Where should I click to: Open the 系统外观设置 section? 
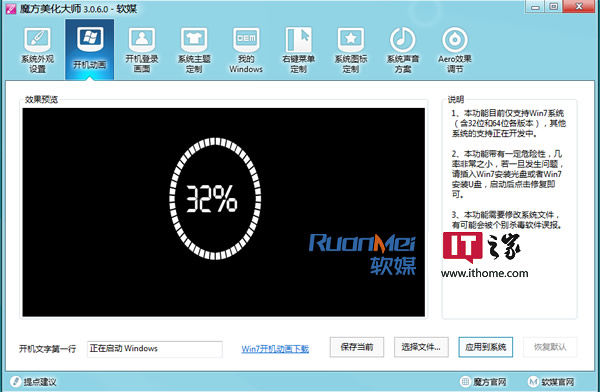(x=37, y=50)
